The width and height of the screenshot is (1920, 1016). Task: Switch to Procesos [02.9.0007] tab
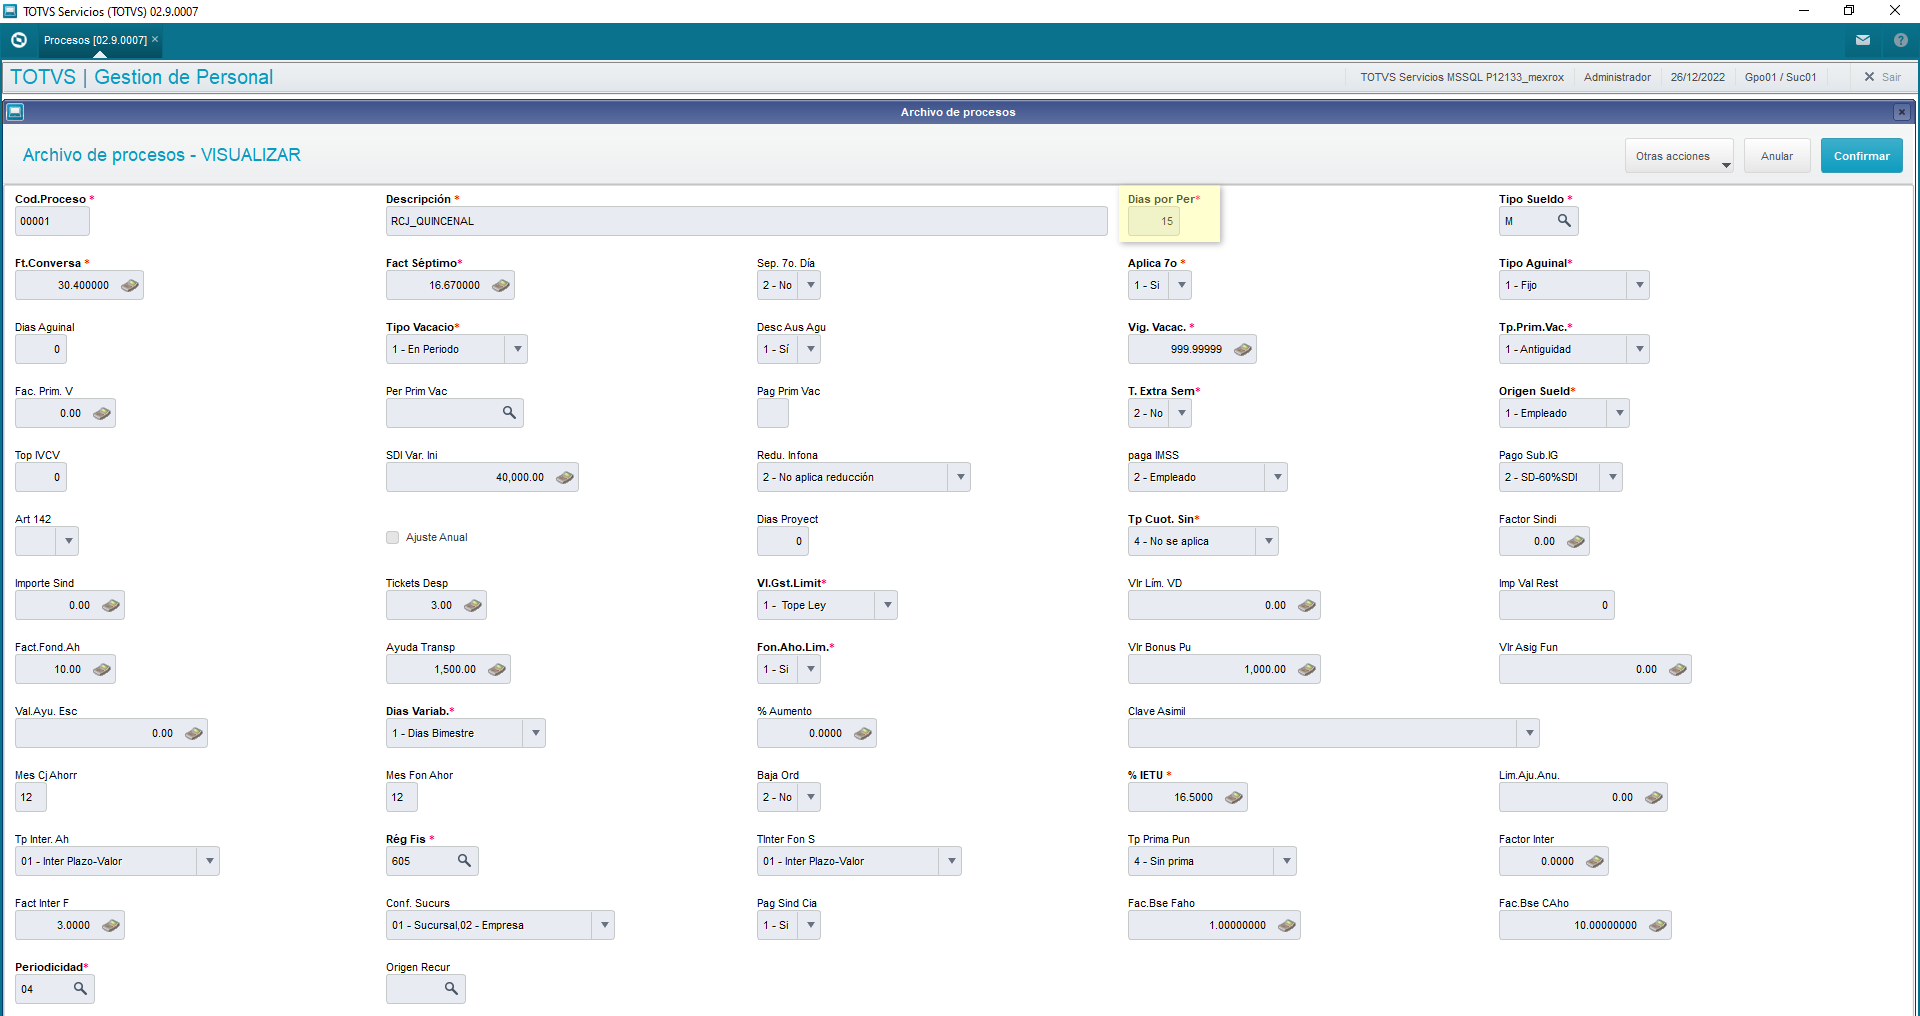[95, 40]
